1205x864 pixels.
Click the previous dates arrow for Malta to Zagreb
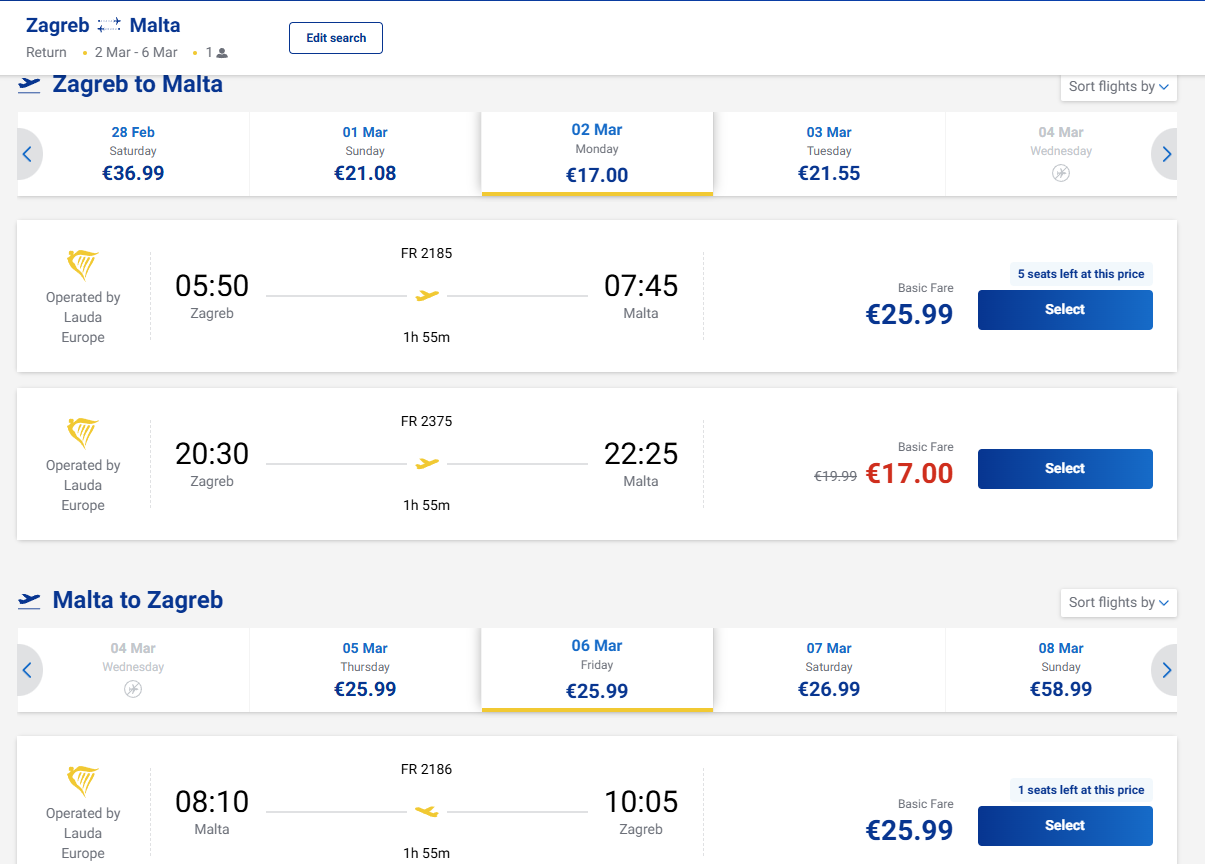(x=28, y=670)
